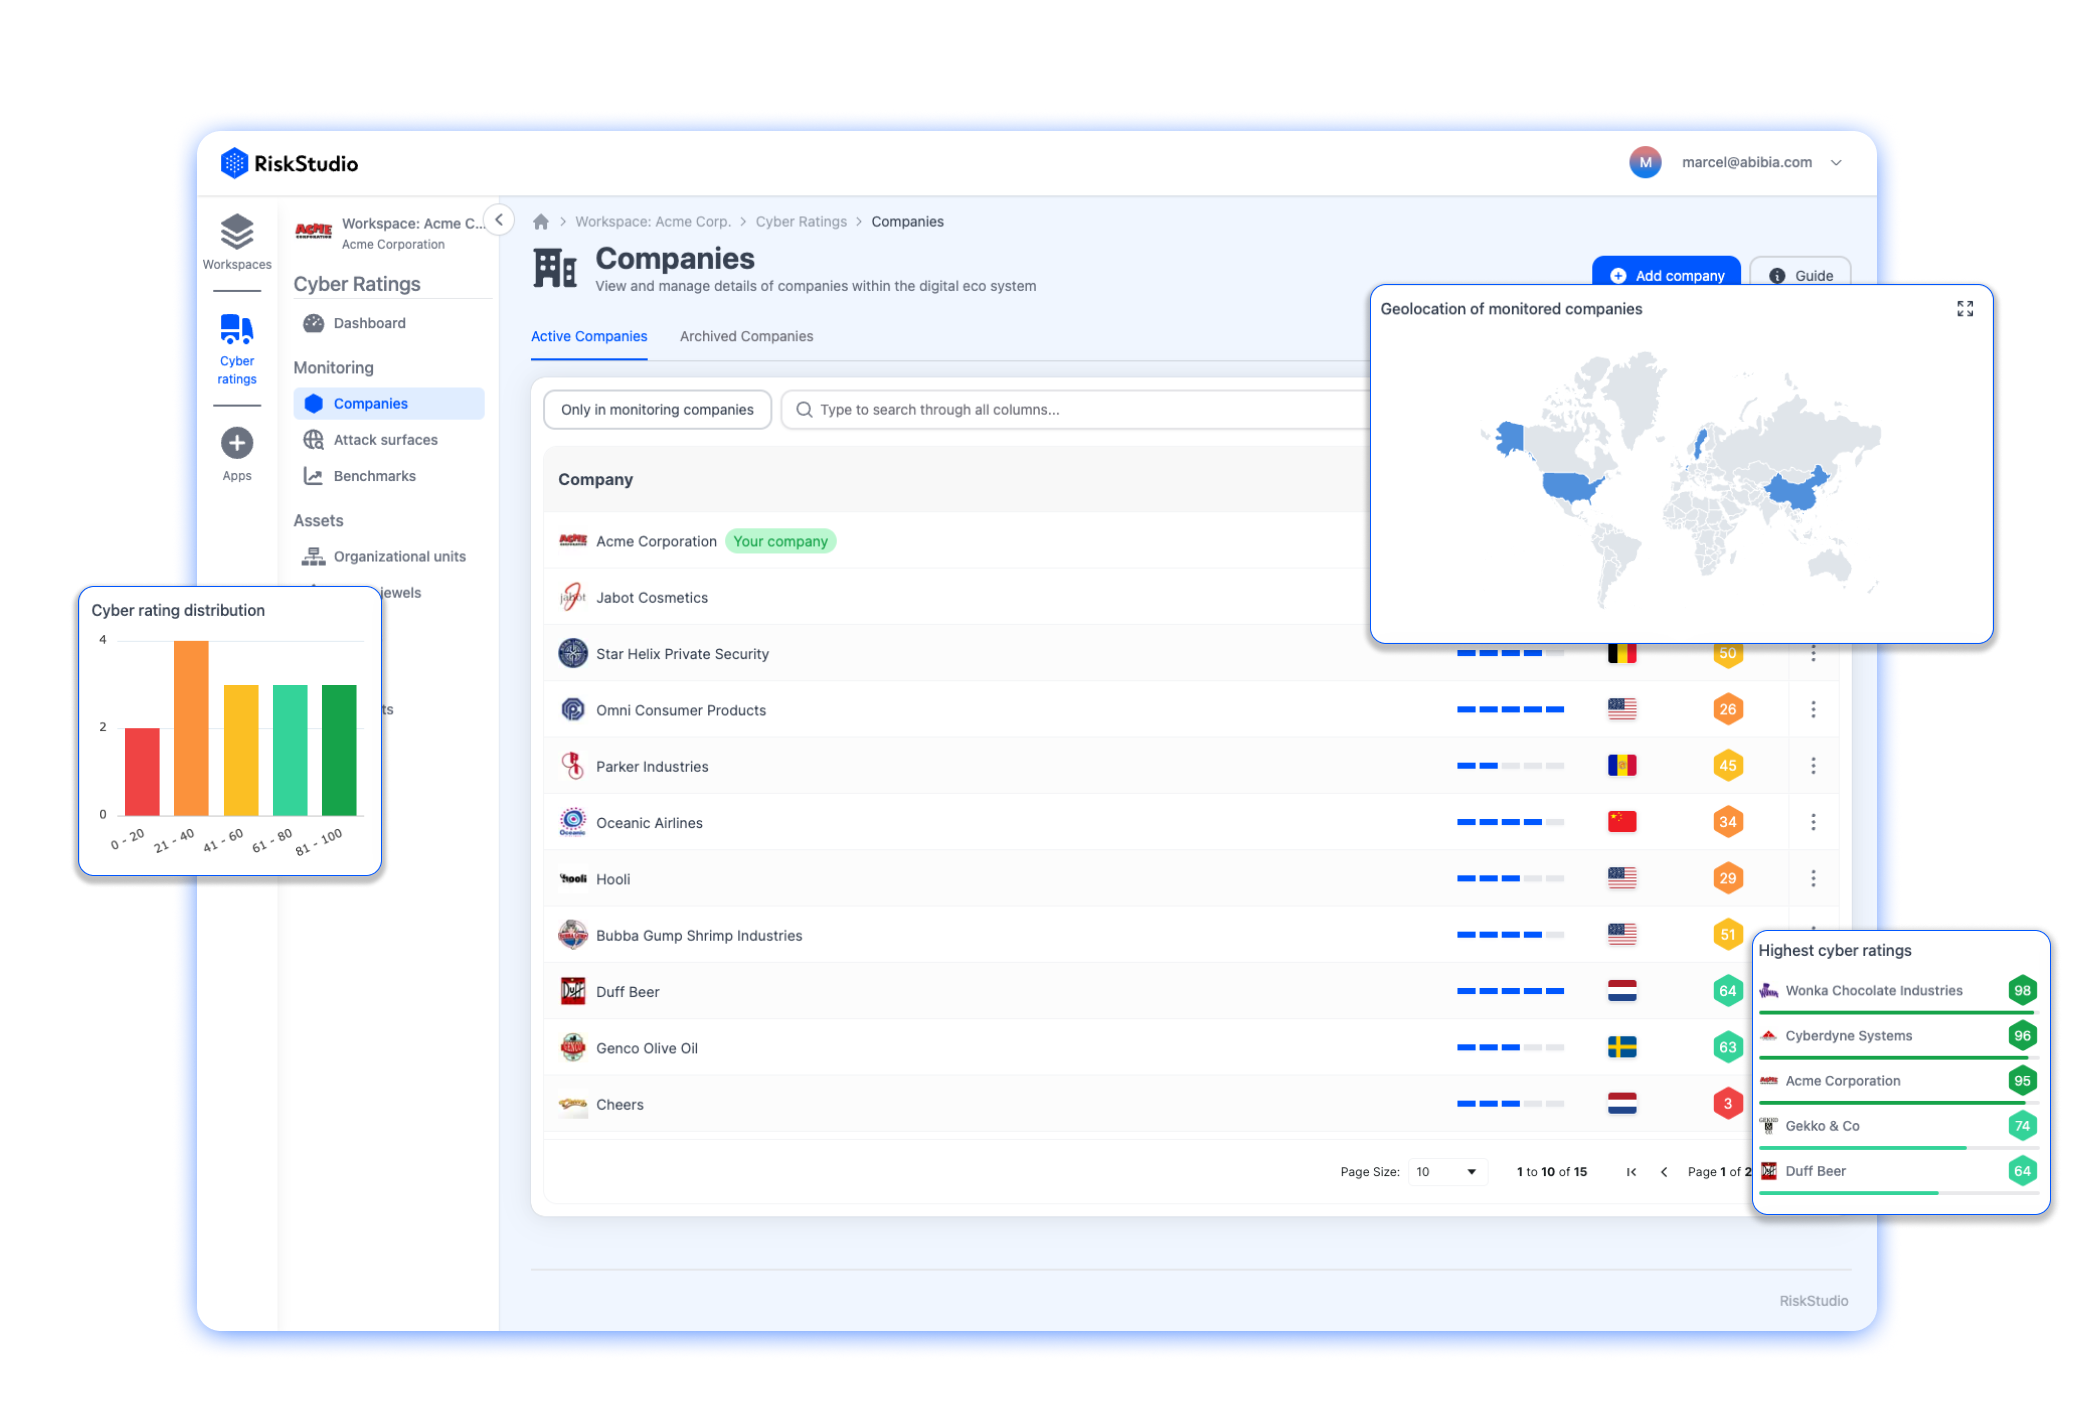Screen dimensions: 2073x1415
Task: Click Oceanic Airlines rating badge 34
Action: point(1727,822)
